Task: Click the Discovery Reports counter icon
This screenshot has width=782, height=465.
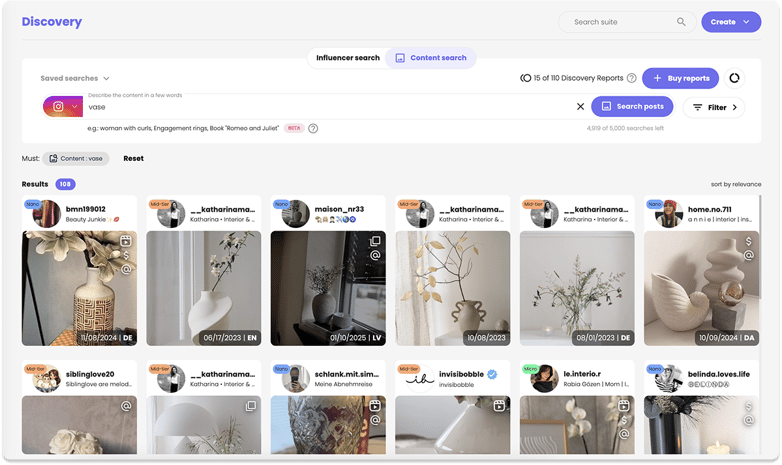Action: [525, 78]
